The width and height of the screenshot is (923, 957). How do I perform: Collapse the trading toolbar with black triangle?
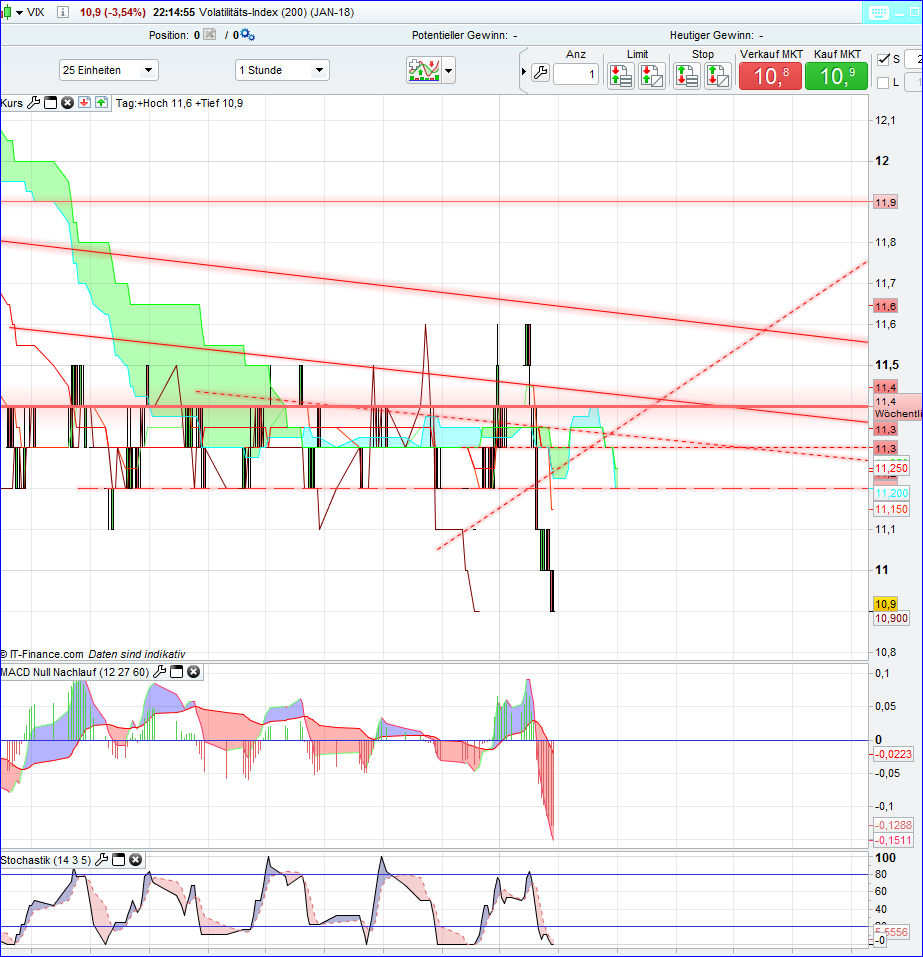(524, 72)
